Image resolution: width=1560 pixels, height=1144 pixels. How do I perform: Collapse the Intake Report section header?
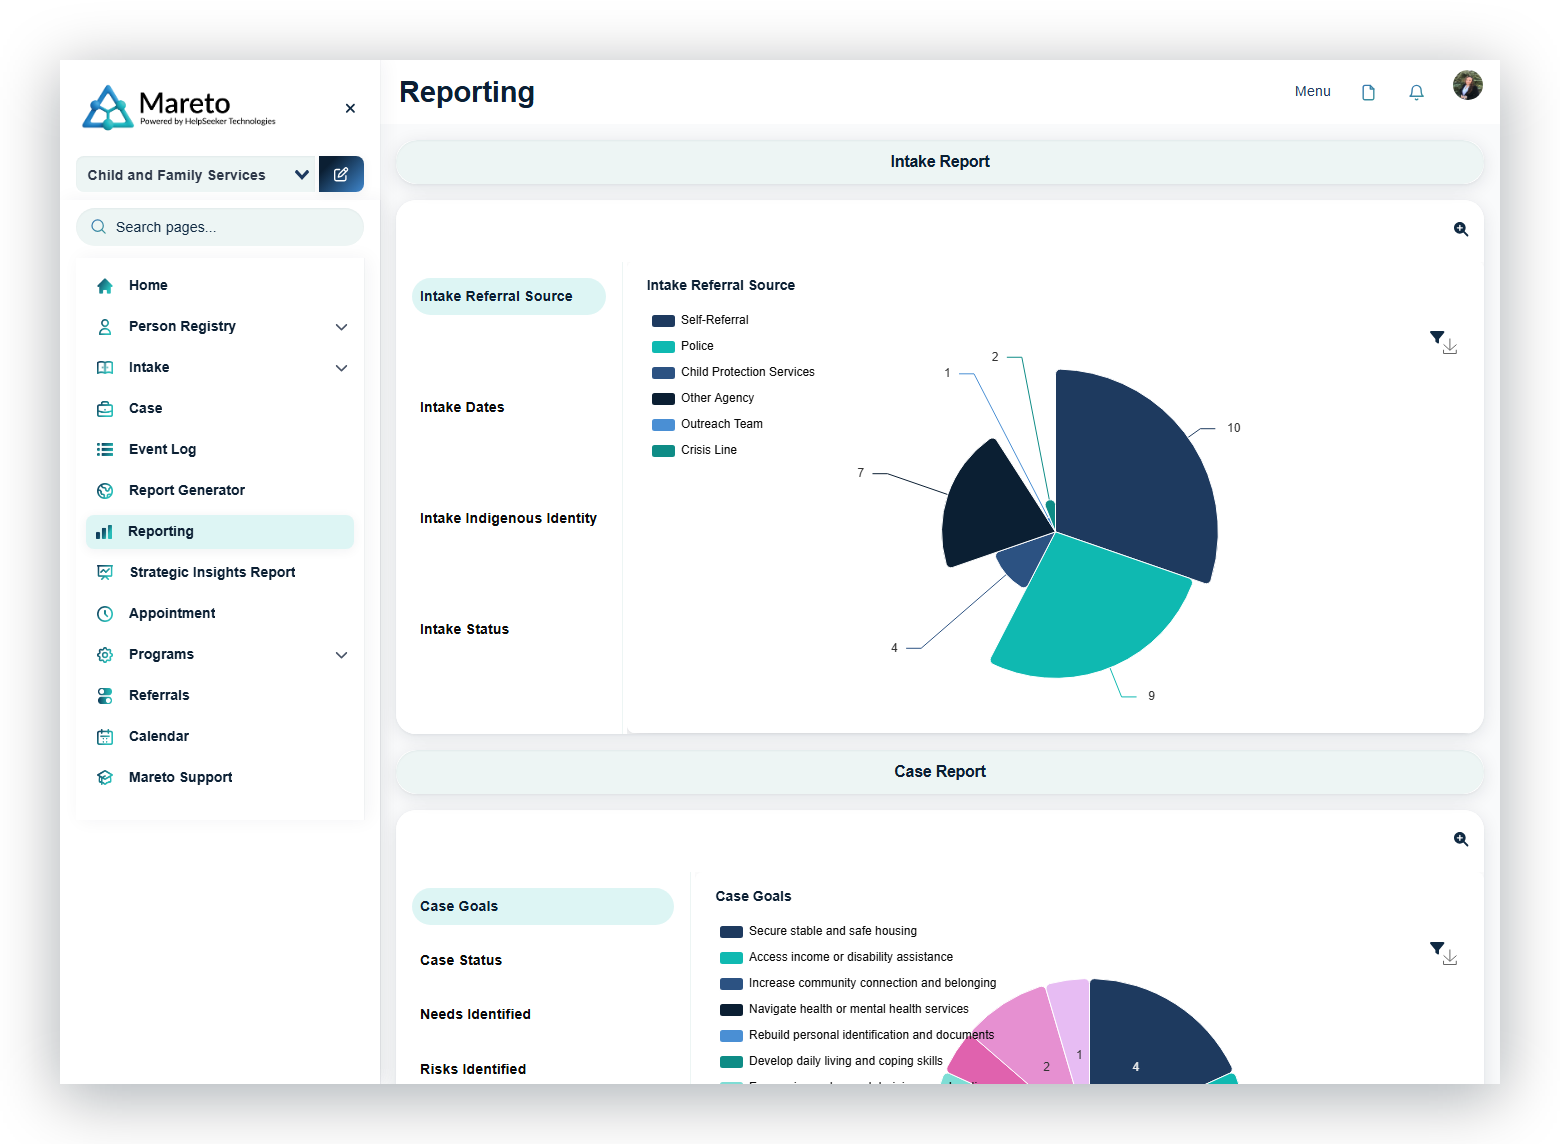940,162
